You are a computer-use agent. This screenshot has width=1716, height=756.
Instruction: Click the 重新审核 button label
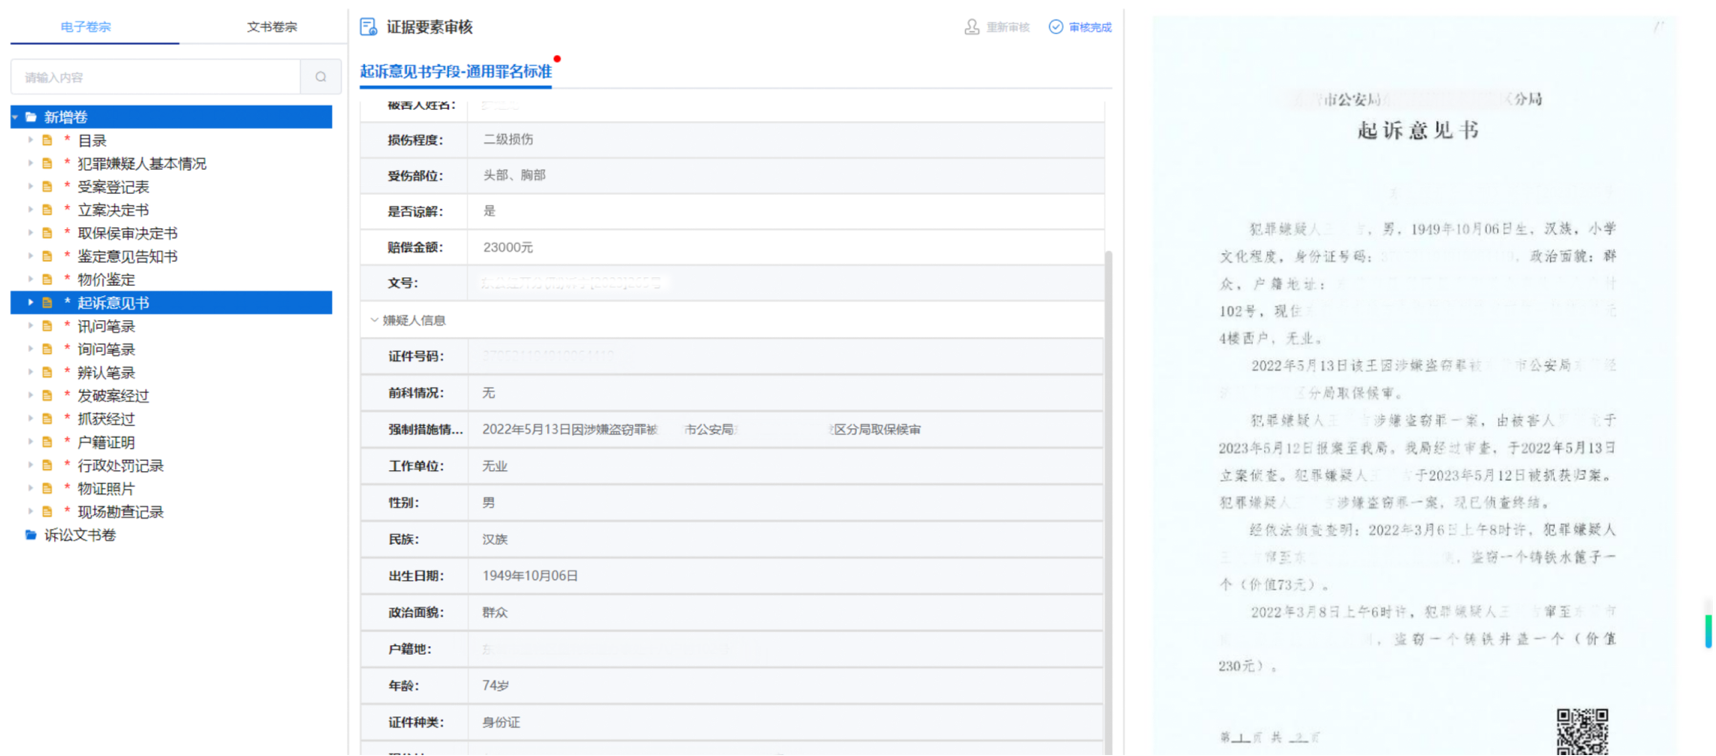click(1007, 28)
